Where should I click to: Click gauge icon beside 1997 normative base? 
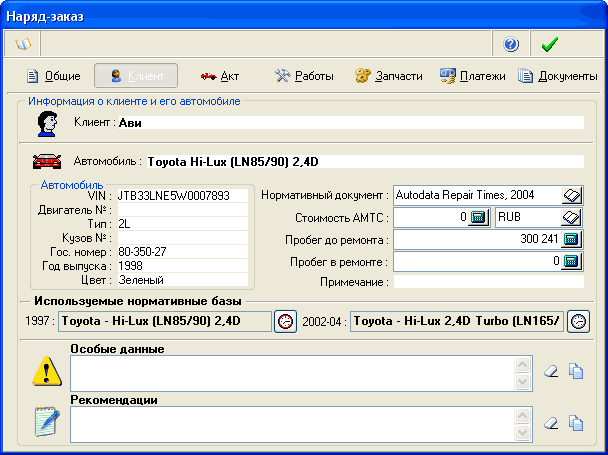285,321
